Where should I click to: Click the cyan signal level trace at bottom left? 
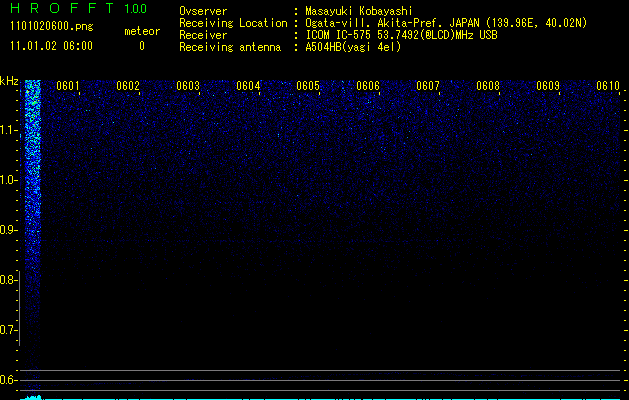31,398
